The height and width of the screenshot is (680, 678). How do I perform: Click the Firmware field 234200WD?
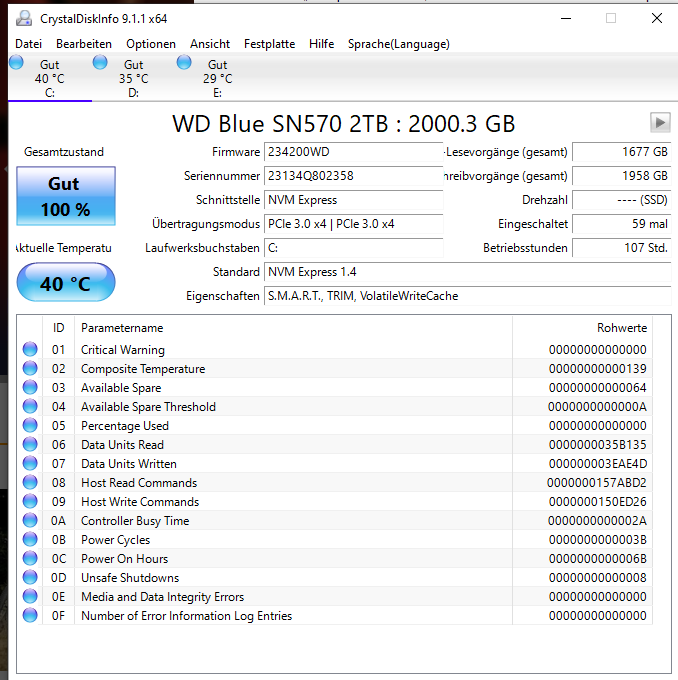[x=354, y=152]
